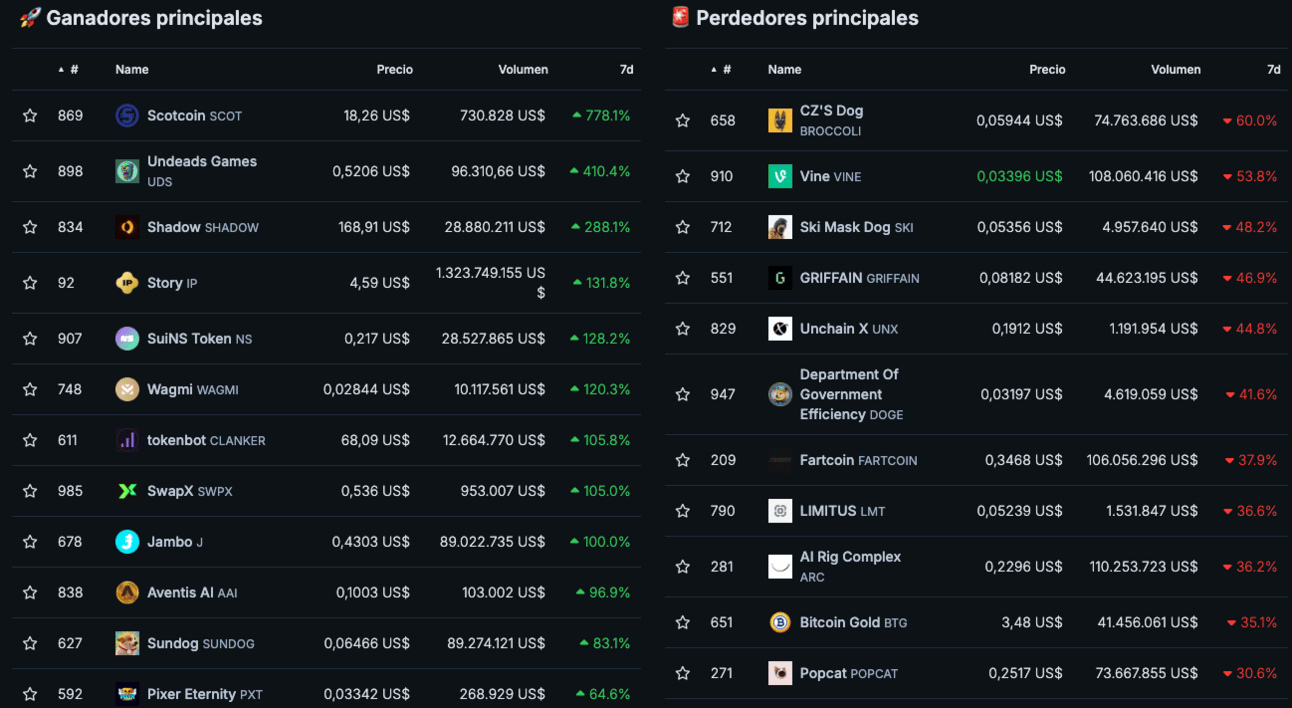The width and height of the screenshot is (1292, 708).
Task: Sort losers table by Precio header
Action: pos(1048,69)
